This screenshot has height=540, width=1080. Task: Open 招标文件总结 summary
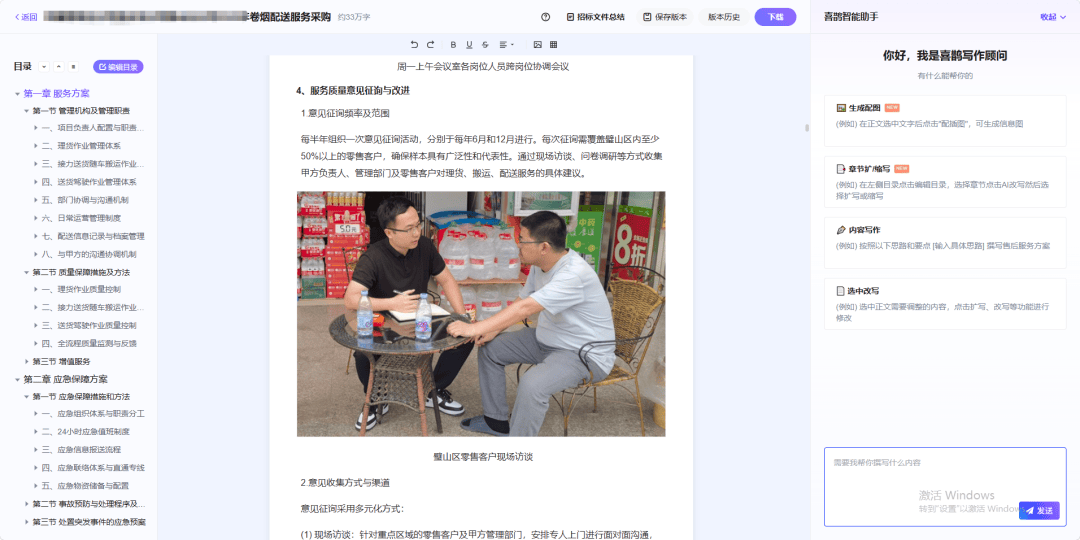595,17
